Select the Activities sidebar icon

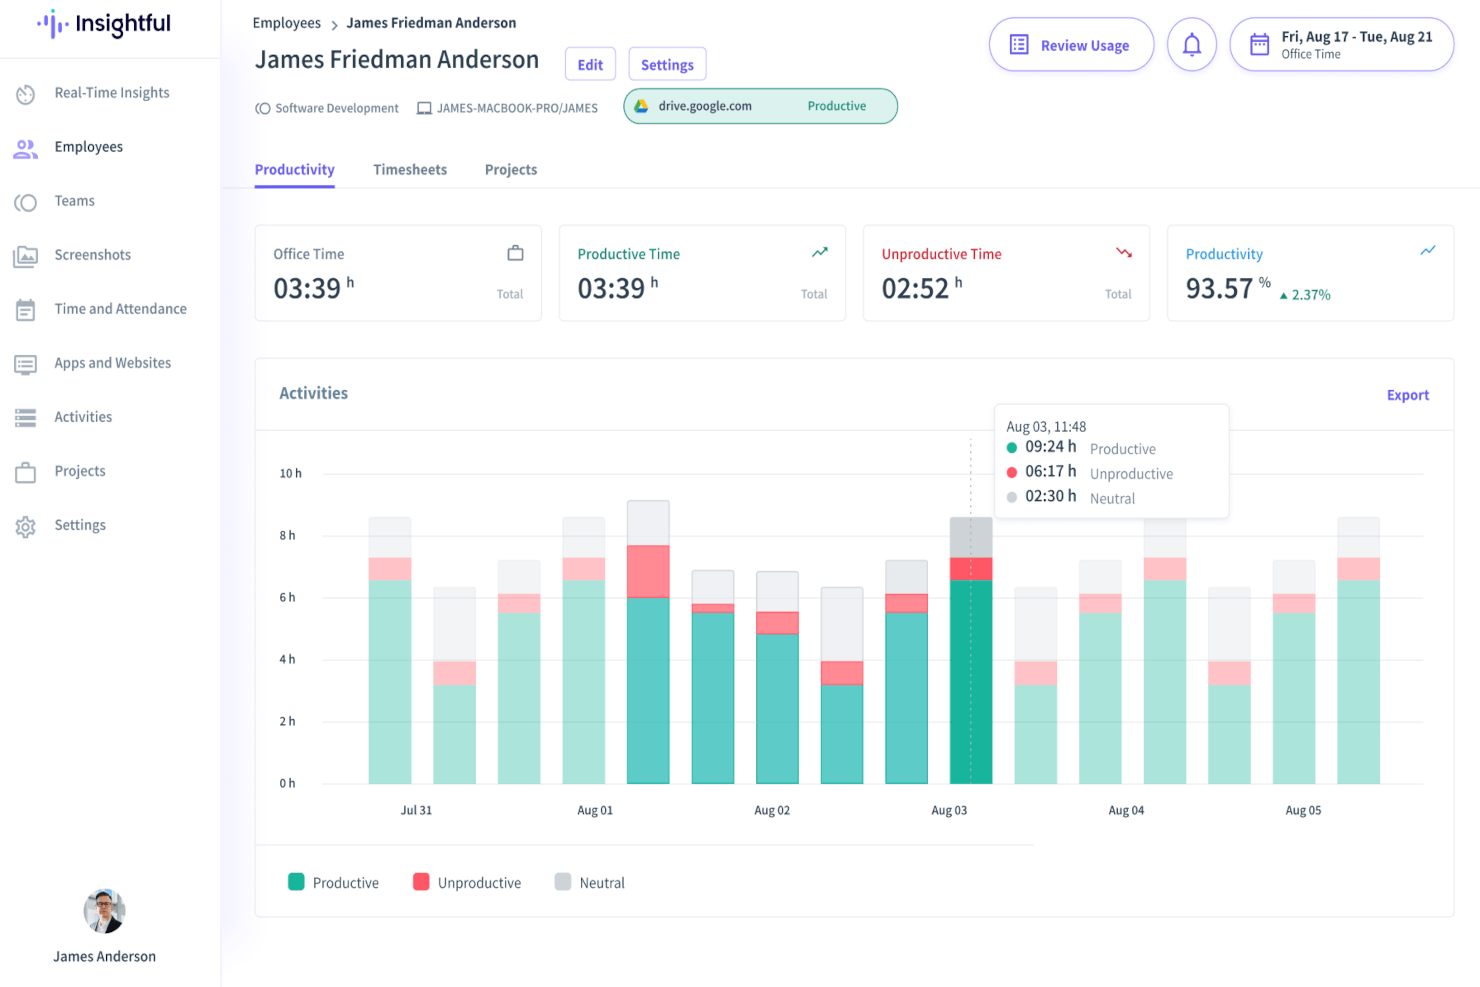(x=25, y=417)
